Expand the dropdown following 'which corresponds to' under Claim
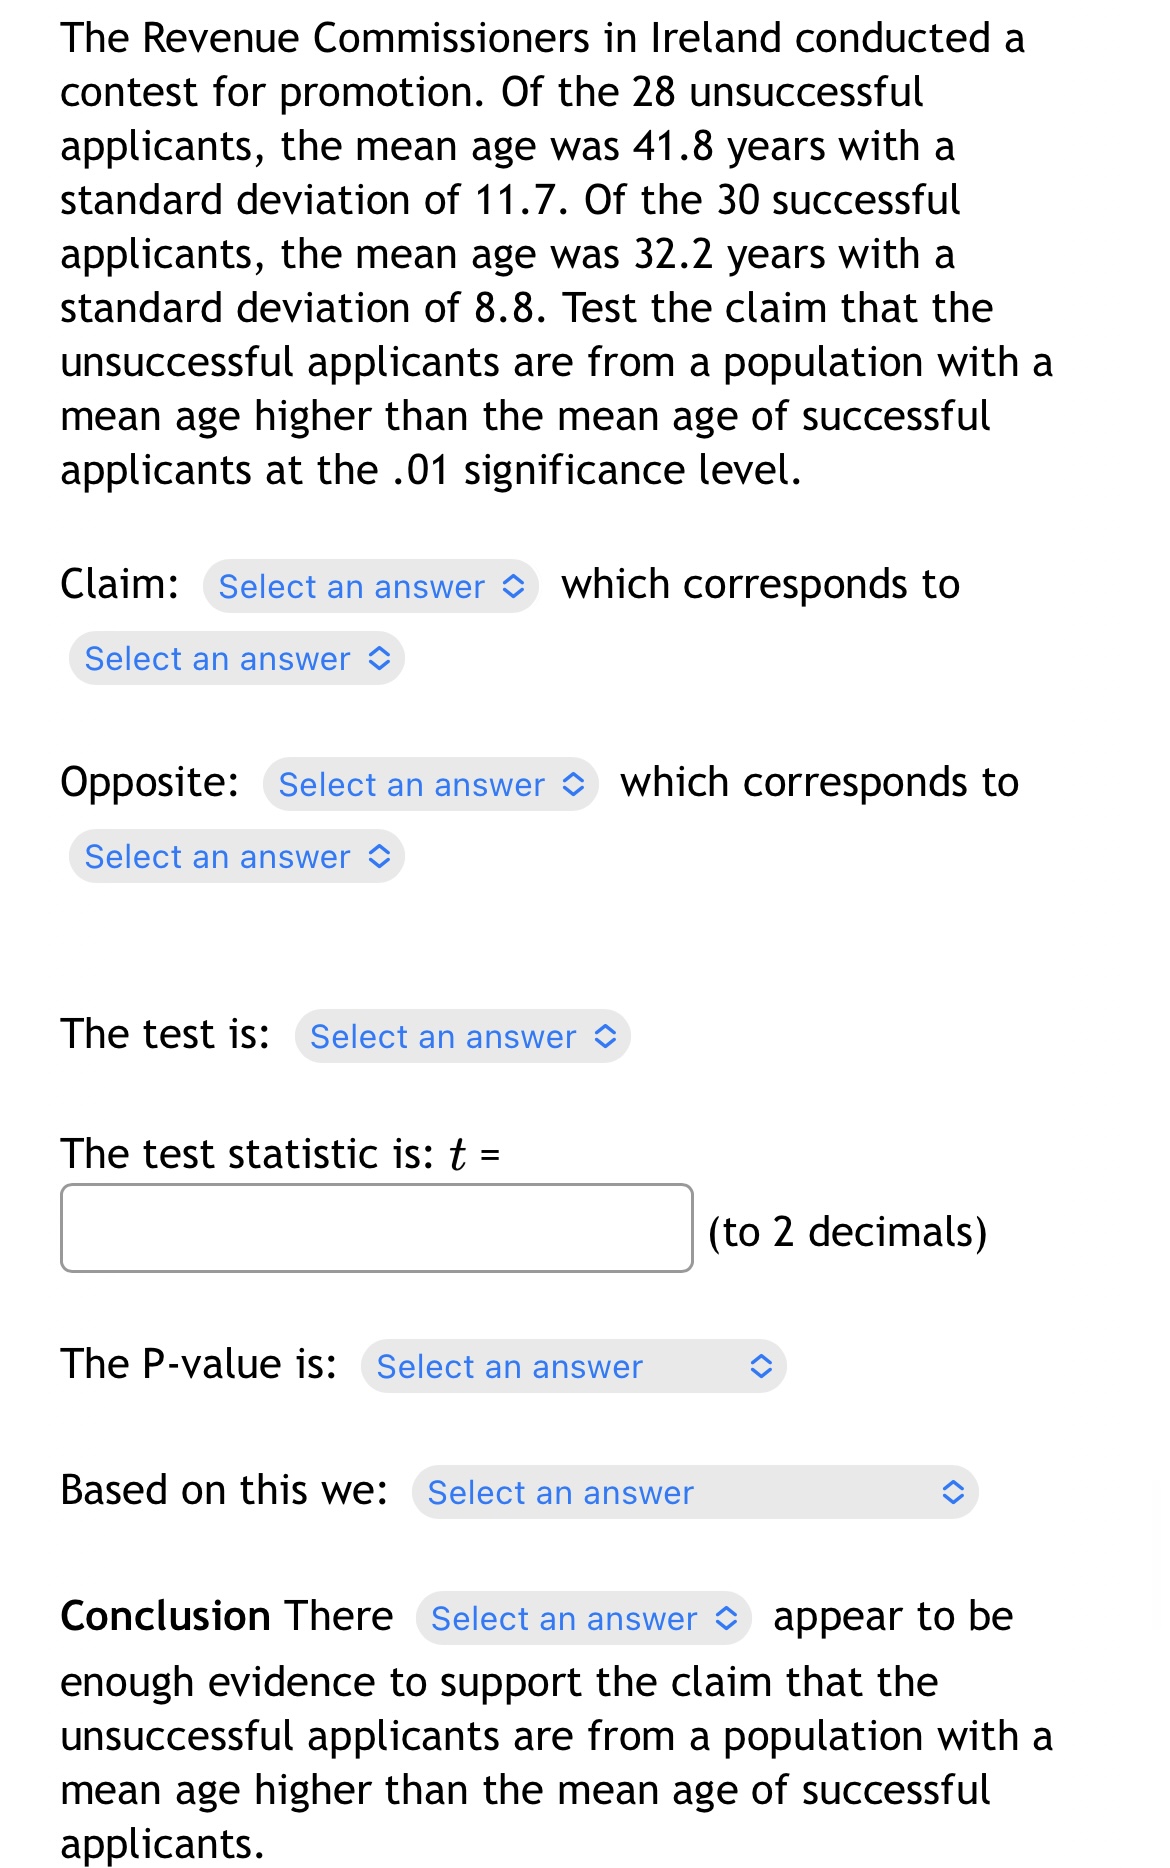This screenshot has width=1170, height=1868. [x=235, y=658]
